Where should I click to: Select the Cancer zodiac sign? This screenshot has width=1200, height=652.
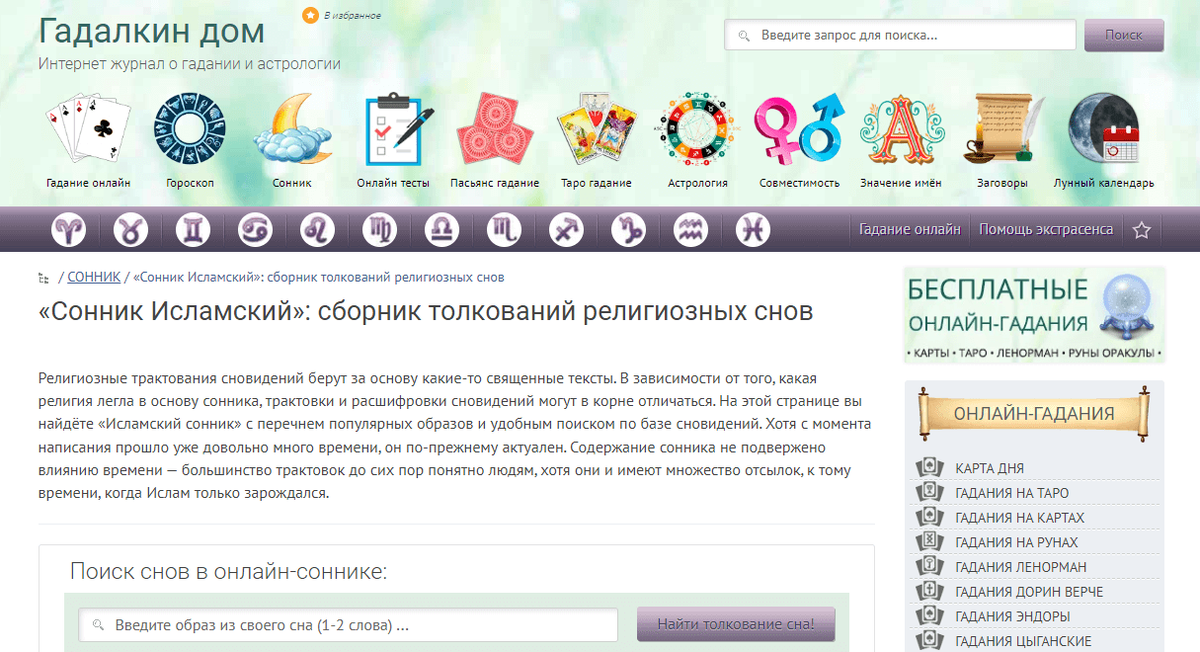click(x=255, y=230)
